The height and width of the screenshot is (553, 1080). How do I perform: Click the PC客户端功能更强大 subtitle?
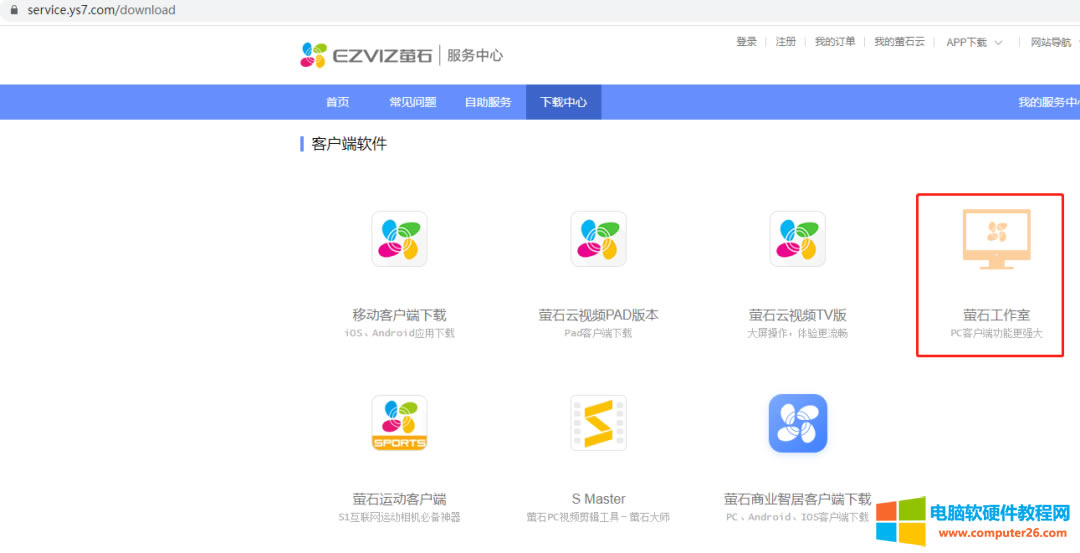pyautogui.click(x=996, y=333)
